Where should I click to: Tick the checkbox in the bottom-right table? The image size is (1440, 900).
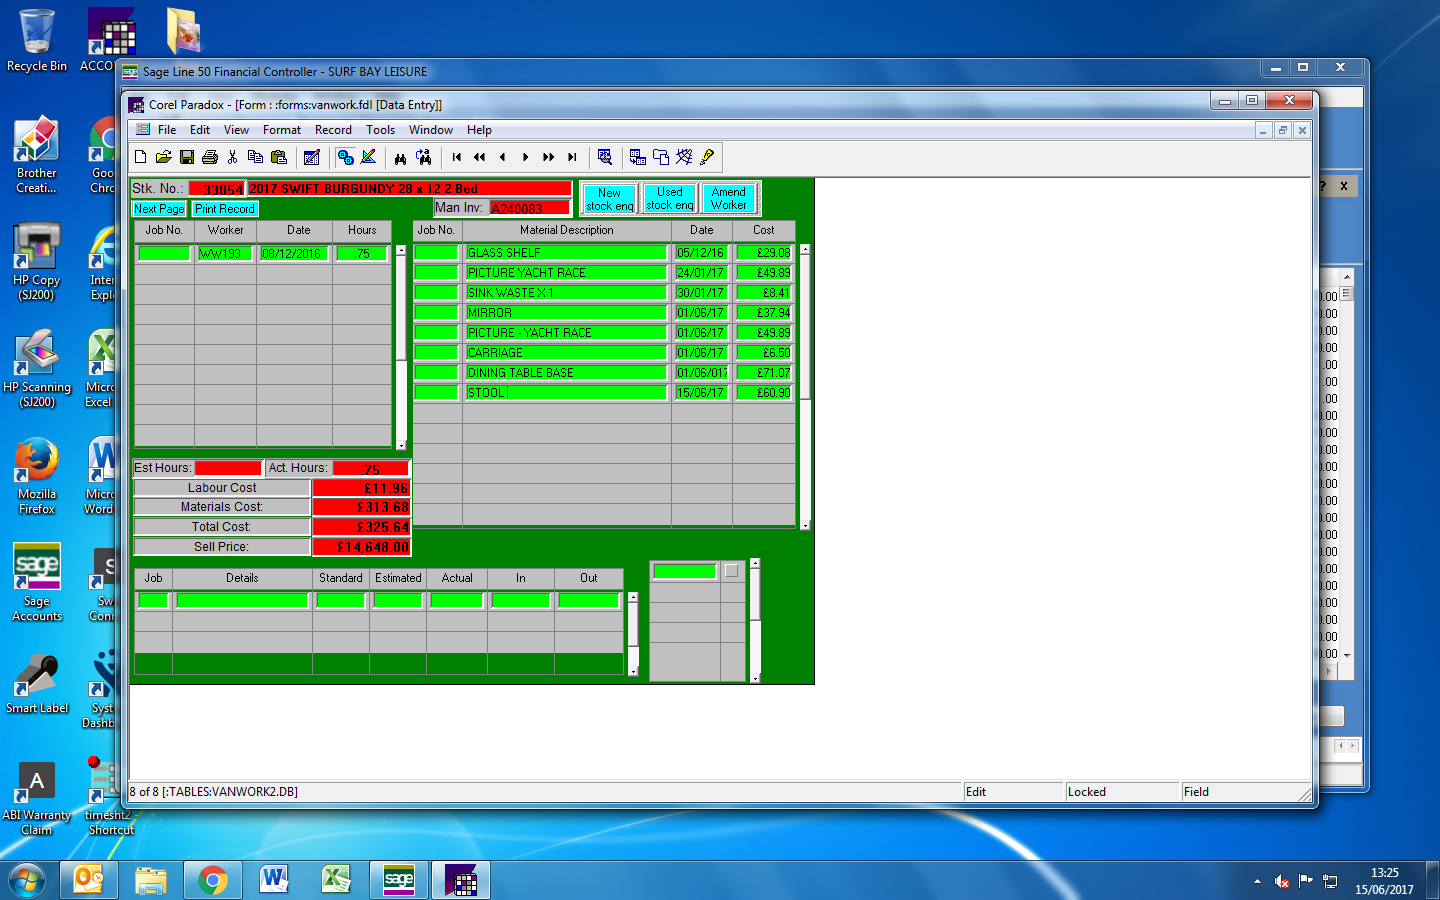coord(732,571)
